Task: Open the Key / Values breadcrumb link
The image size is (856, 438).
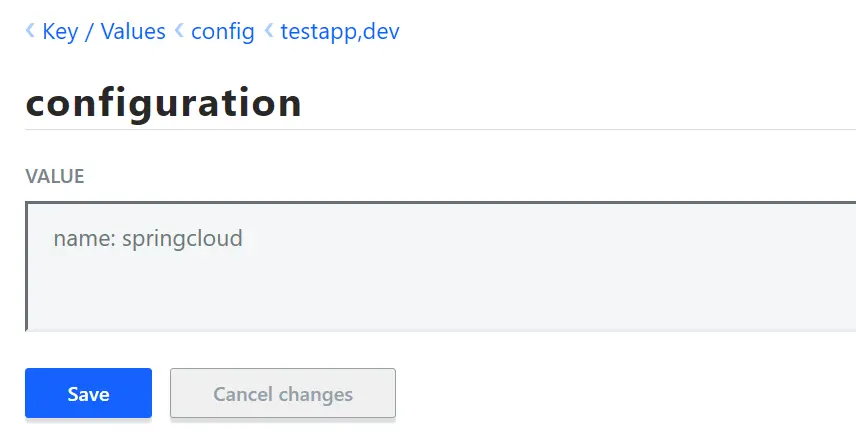Action: (x=104, y=32)
